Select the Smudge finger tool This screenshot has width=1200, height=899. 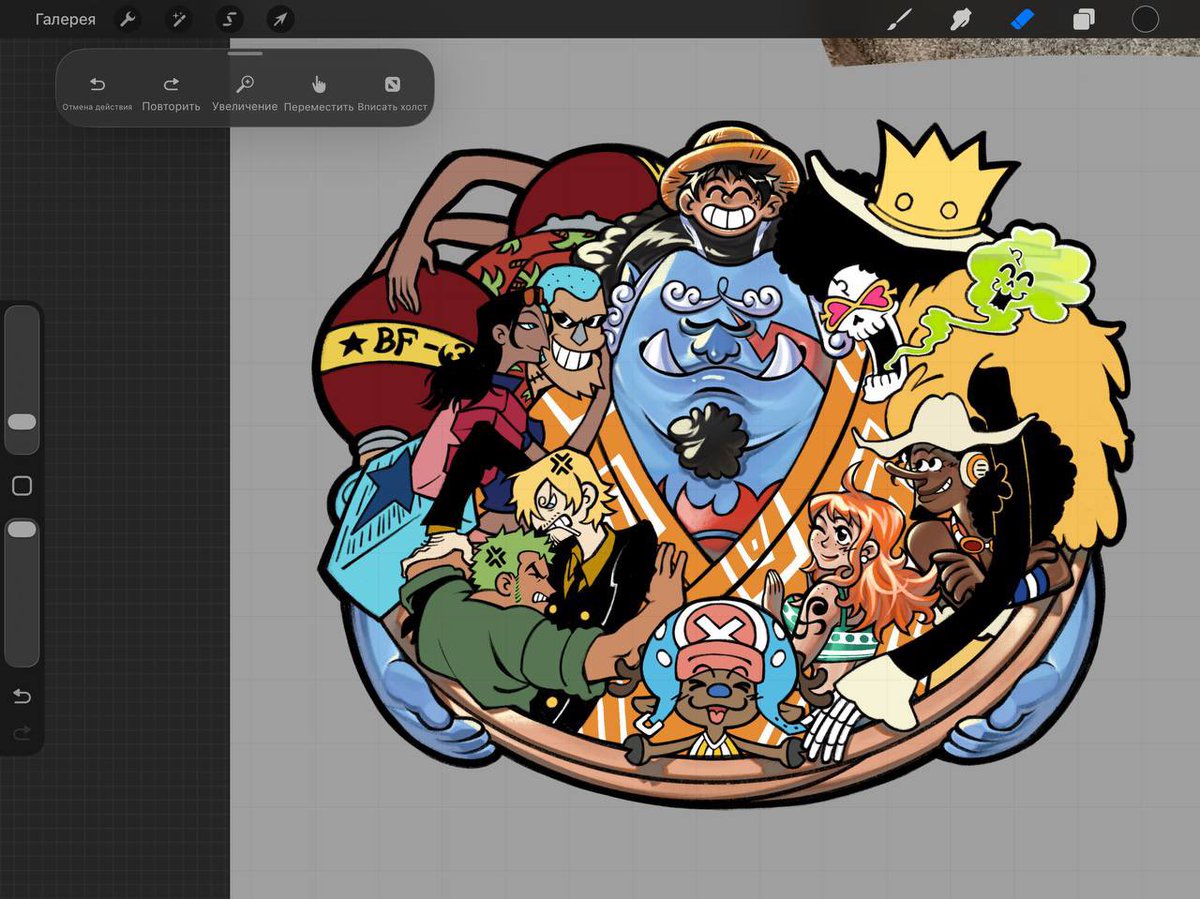961,19
